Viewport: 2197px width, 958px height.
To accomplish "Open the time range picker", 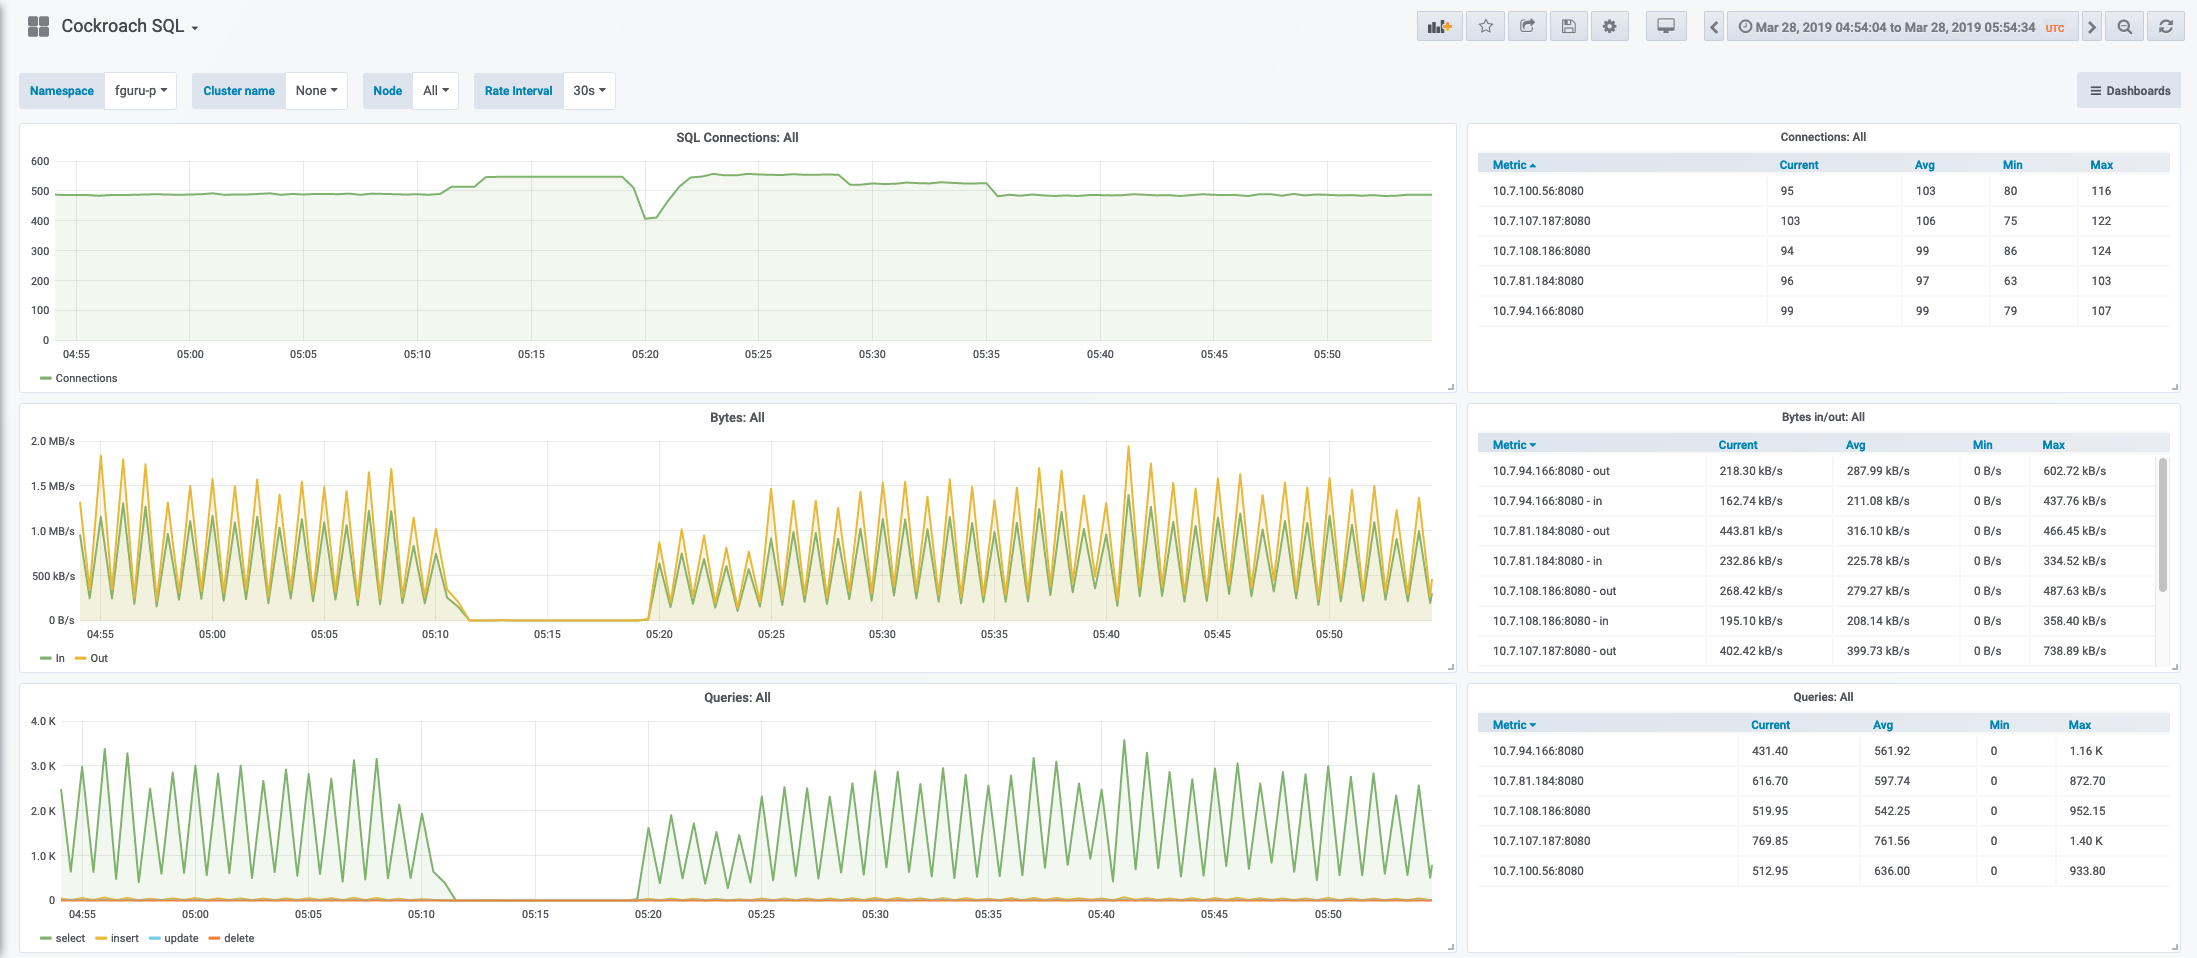I will click(x=1902, y=27).
